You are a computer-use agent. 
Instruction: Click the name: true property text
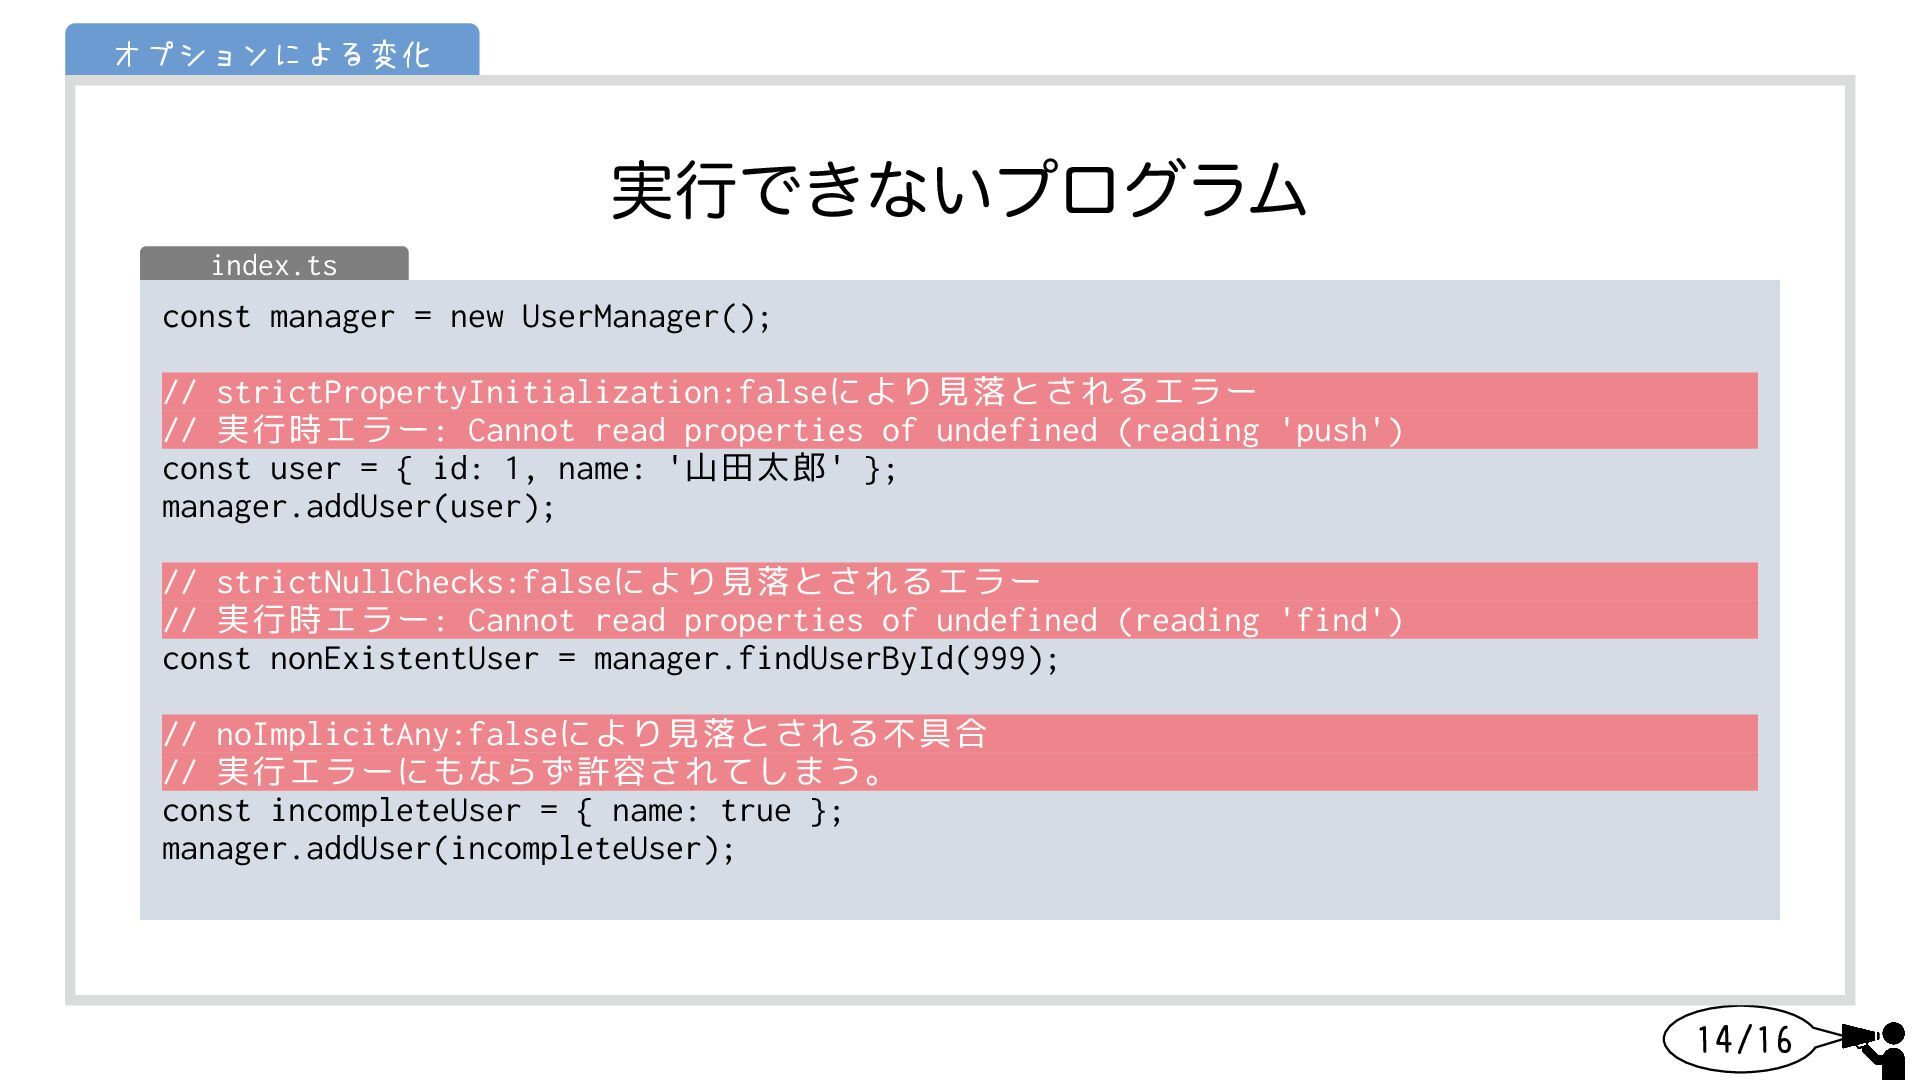pyautogui.click(x=700, y=811)
